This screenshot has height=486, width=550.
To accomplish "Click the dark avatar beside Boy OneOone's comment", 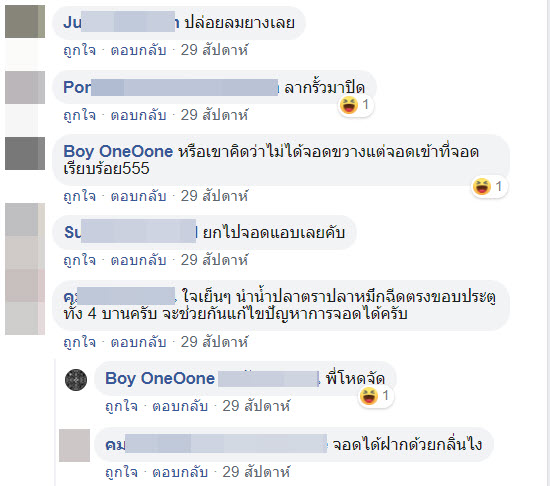I will pyautogui.click(x=25, y=153).
